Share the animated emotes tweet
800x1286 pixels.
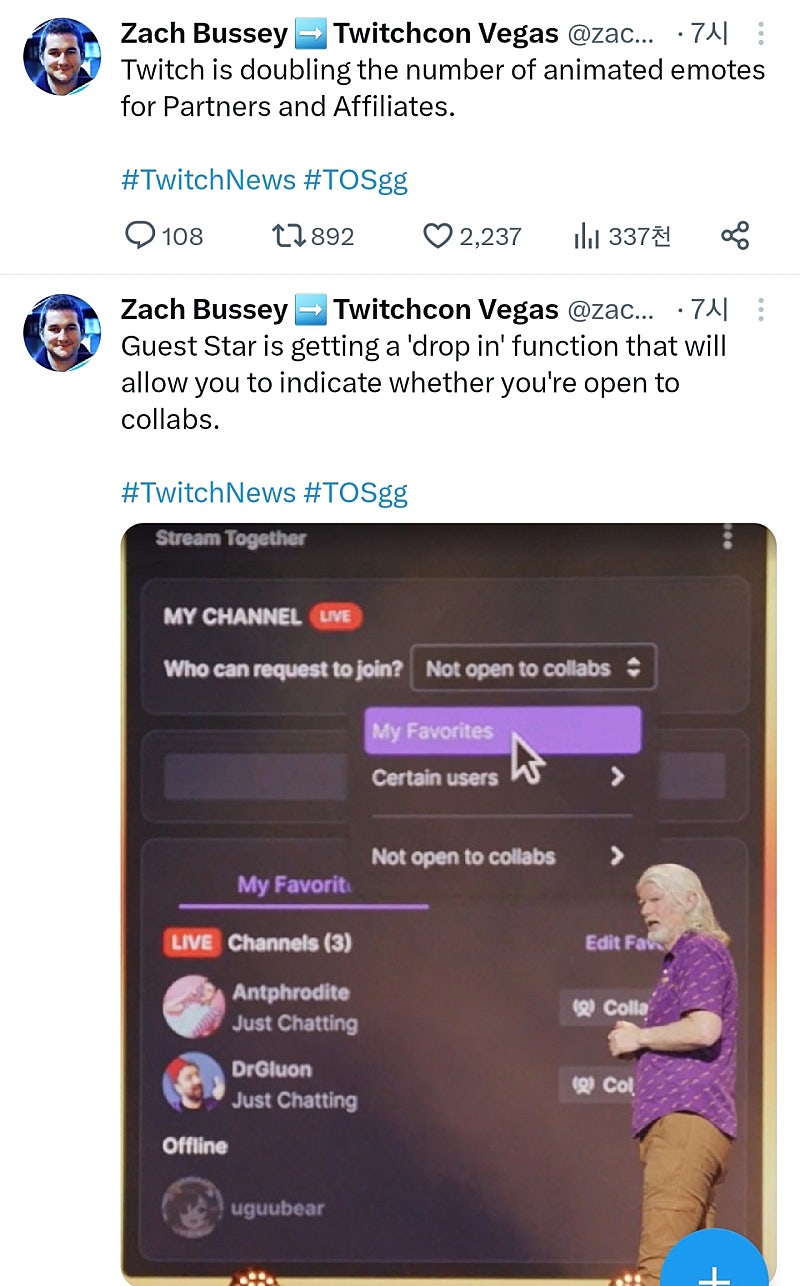coord(735,236)
